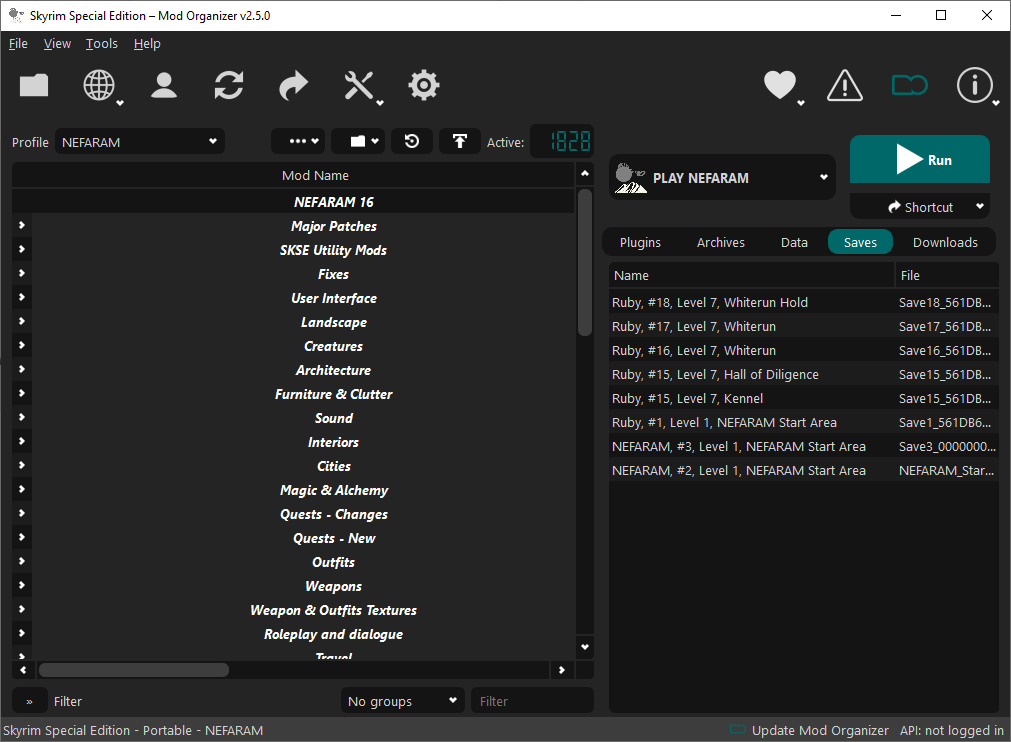Click API: not logged in status
Viewport: 1011px width, 742px height.
[x=952, y=730]
